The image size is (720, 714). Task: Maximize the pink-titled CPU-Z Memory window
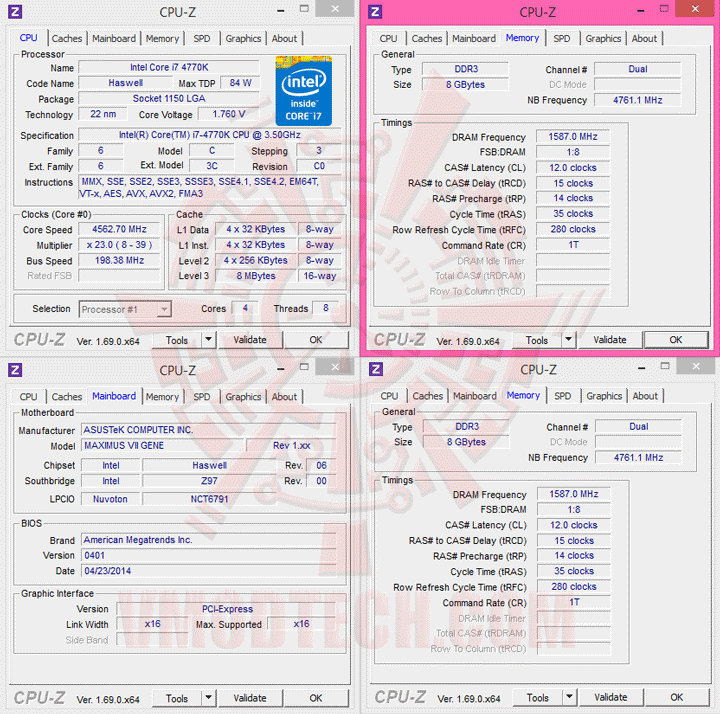coord(664,9)
